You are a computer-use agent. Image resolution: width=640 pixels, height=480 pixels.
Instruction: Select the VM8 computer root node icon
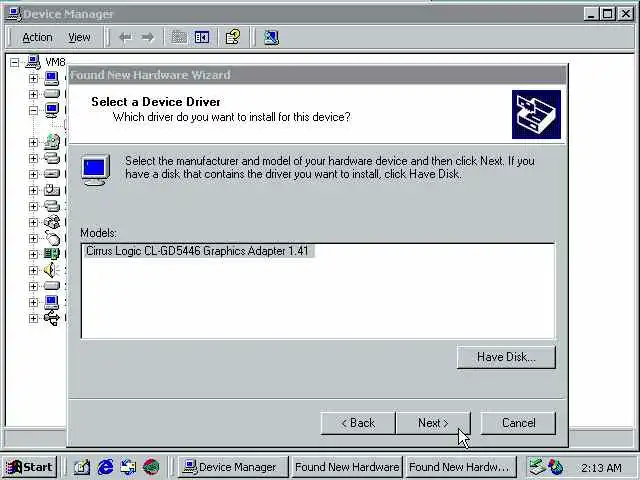[33, 62]
